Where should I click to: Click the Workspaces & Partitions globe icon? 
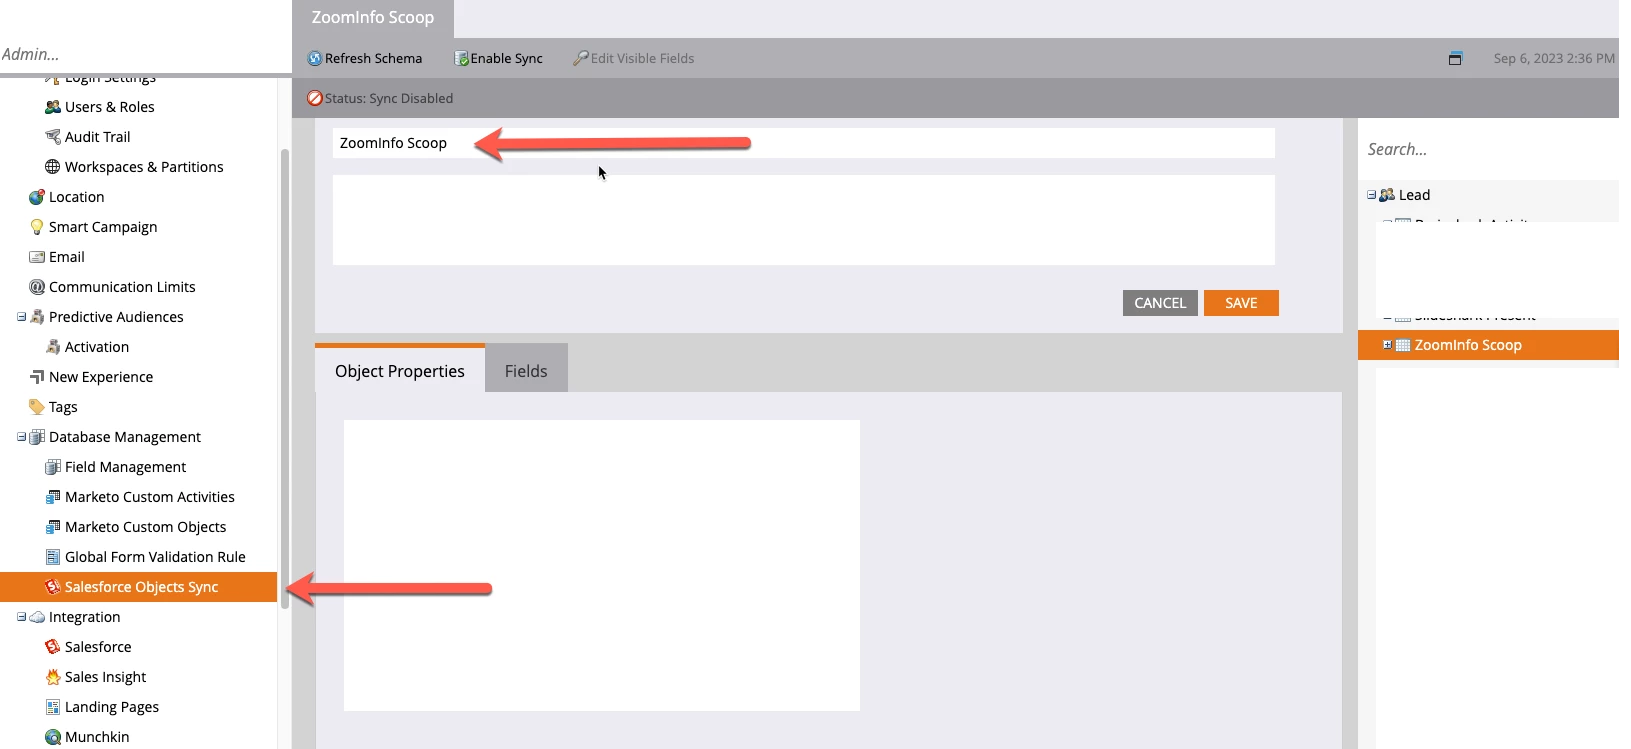[x=53, y=167]
